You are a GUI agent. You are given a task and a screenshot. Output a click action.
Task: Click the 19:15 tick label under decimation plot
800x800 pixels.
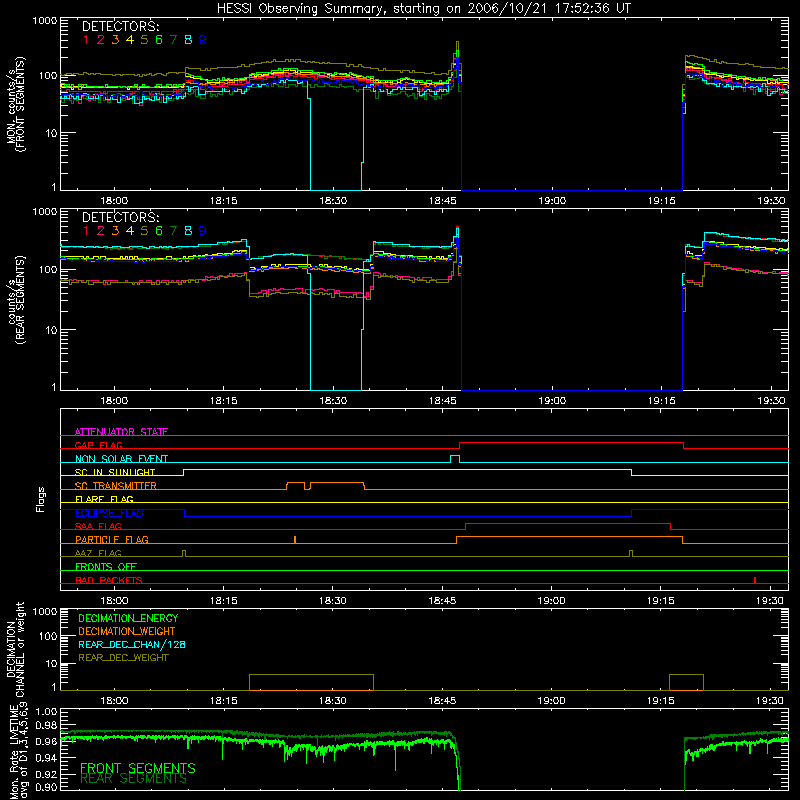point(661,701)
